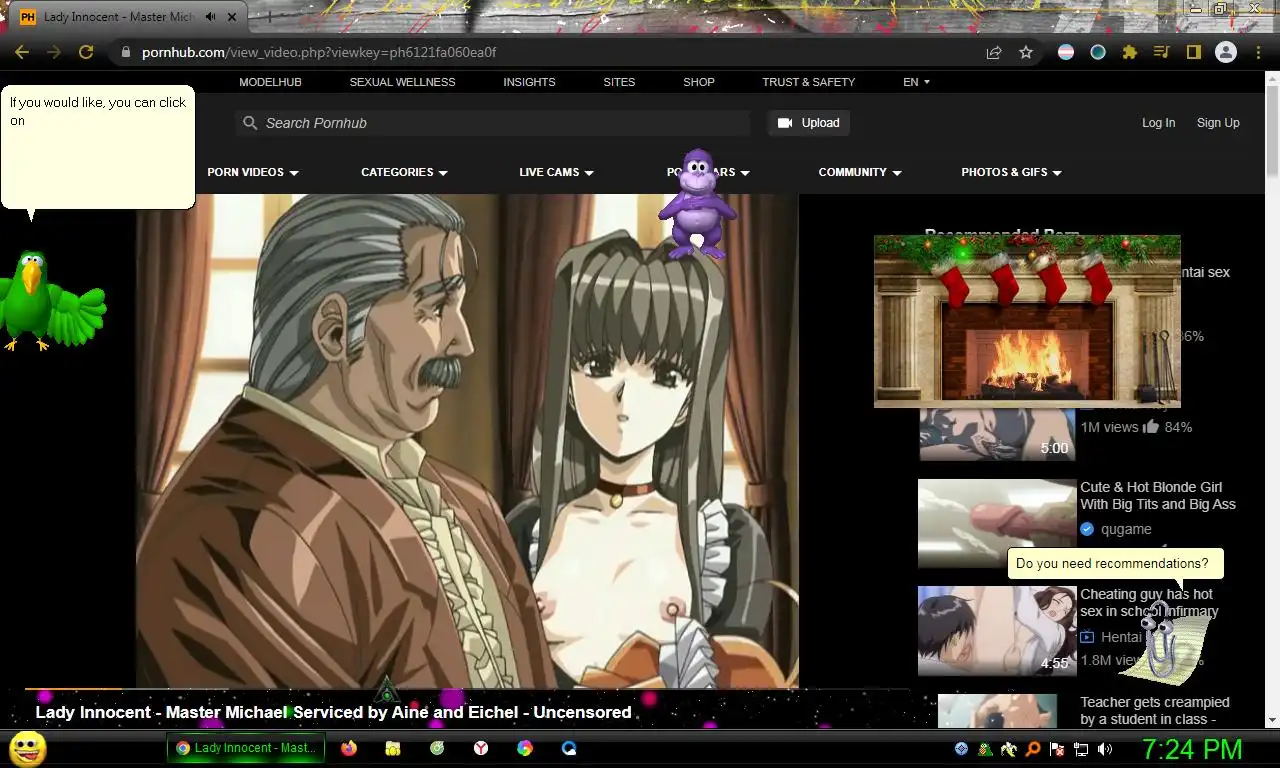Click the green parrot assistant
Image resolution: width=1280 pixels, height=768 pixels.
pos(50,300)
